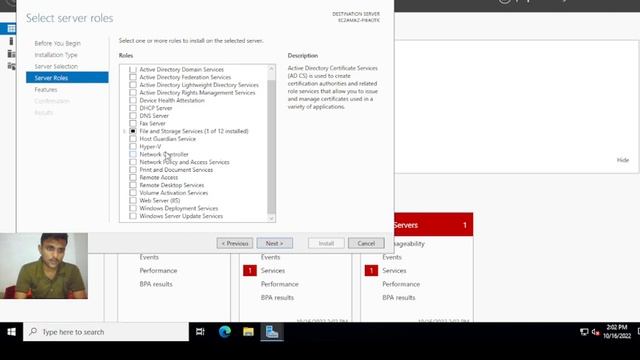Enable Windows Deployment Services role
This screenshot has height=360, width=640.
click(x=133, y=208)
